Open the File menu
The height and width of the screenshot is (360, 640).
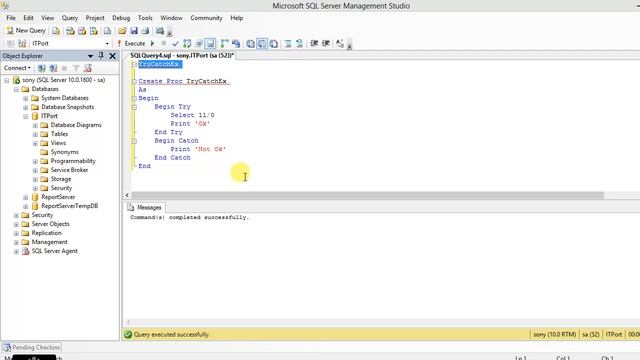pyautogui.click(x=11, y=18)
